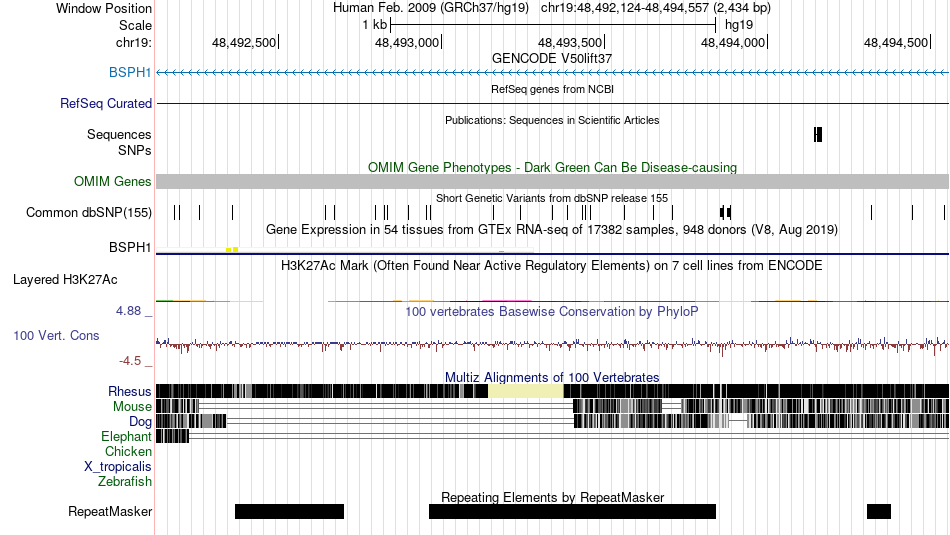Click OMIM Gene Phenotypes track title

(552, 168)
